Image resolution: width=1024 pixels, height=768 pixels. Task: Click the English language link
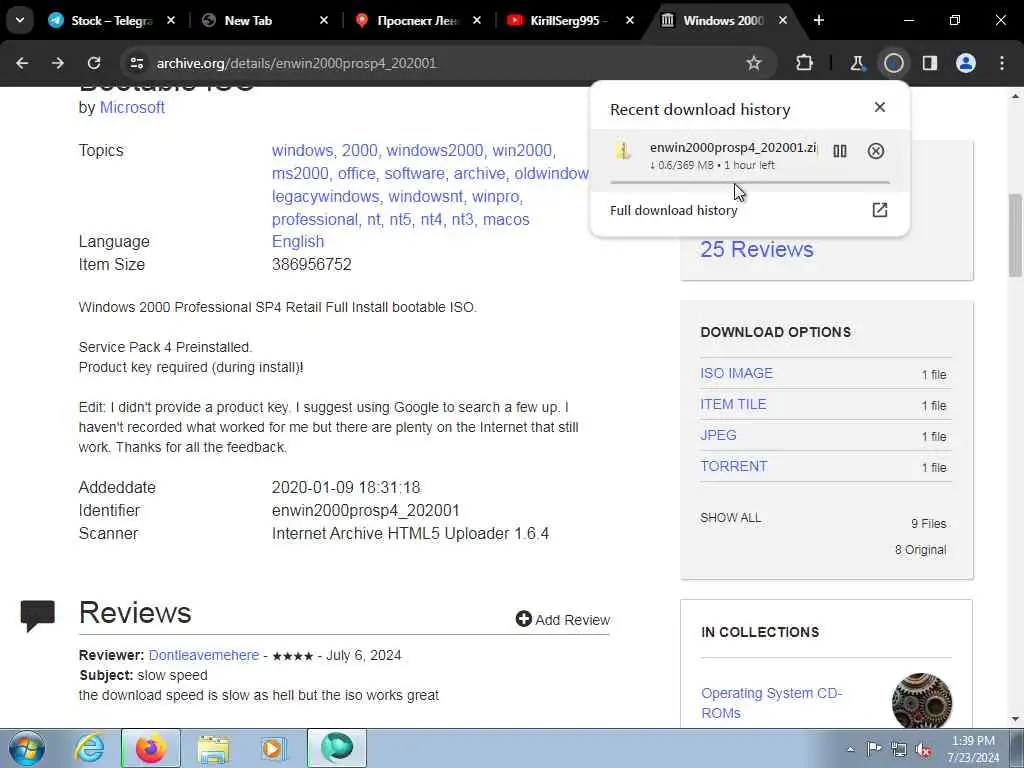298,242
